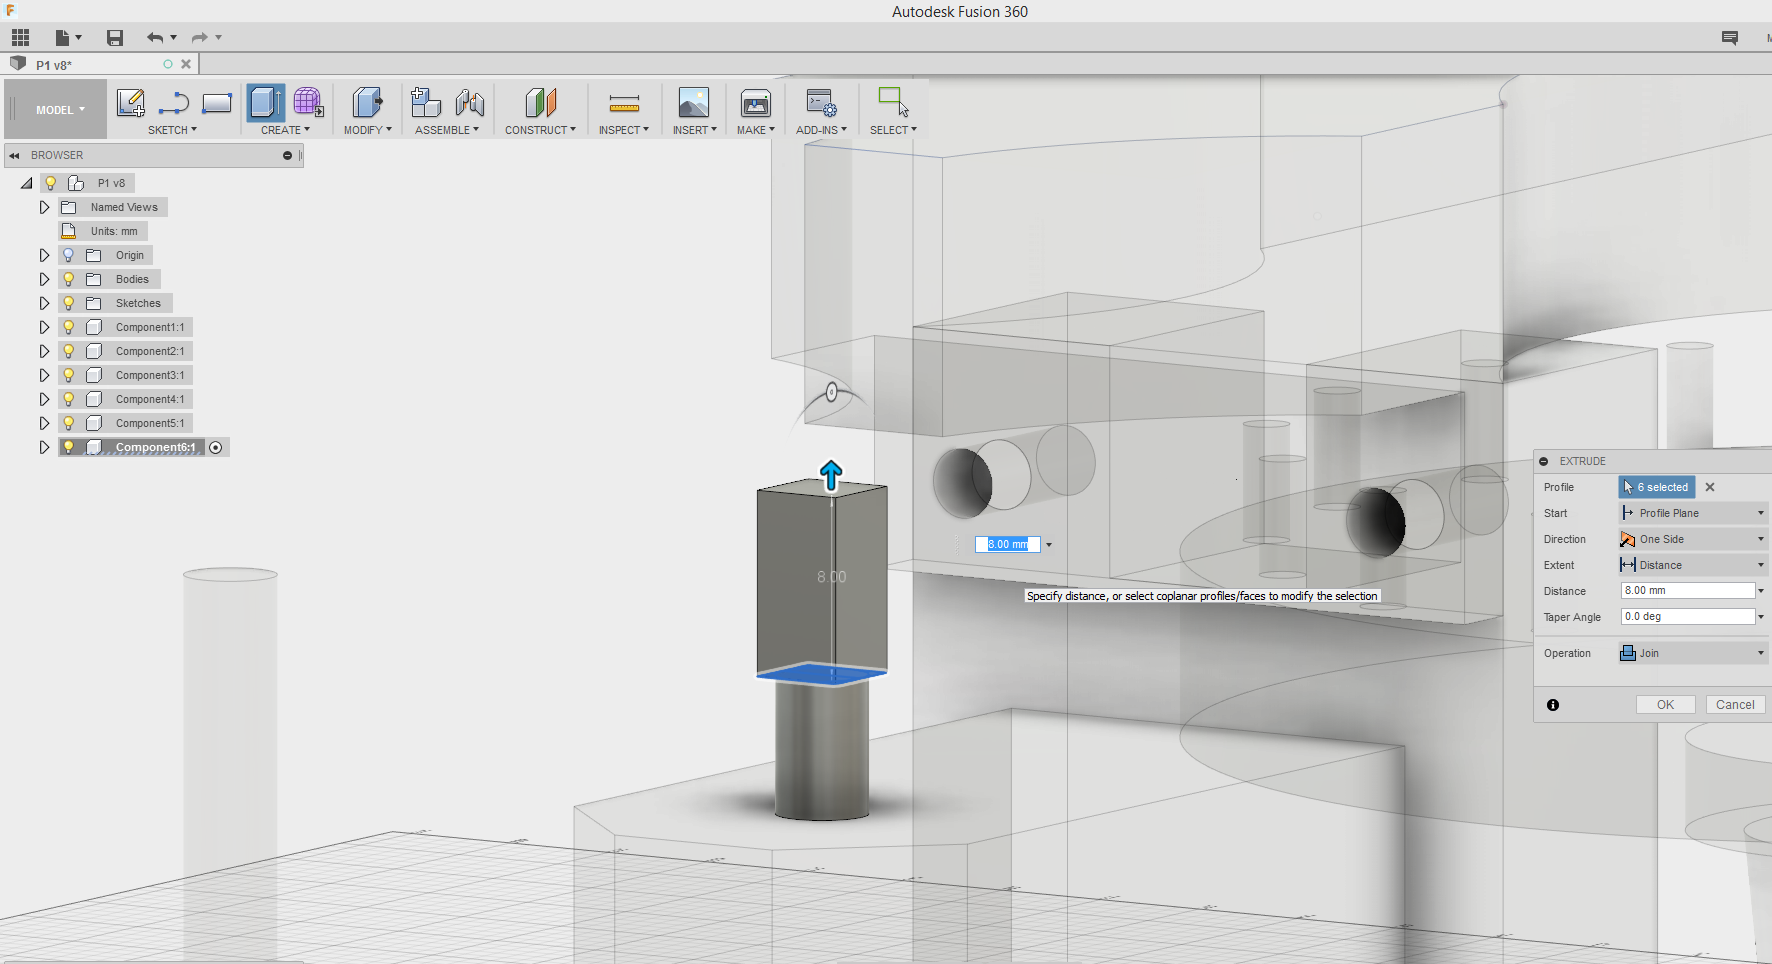
Task: Toggle visibility bulb for Component3:1
Action: click(x=69, y=375)
